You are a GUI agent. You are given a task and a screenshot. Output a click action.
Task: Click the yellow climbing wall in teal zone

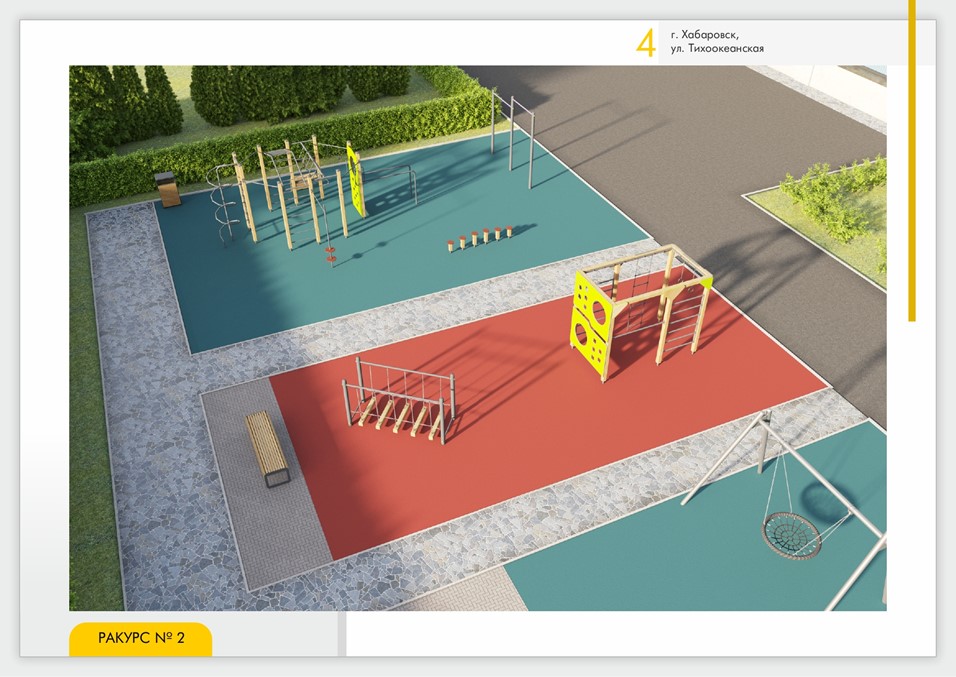click(x=355, y=178)
